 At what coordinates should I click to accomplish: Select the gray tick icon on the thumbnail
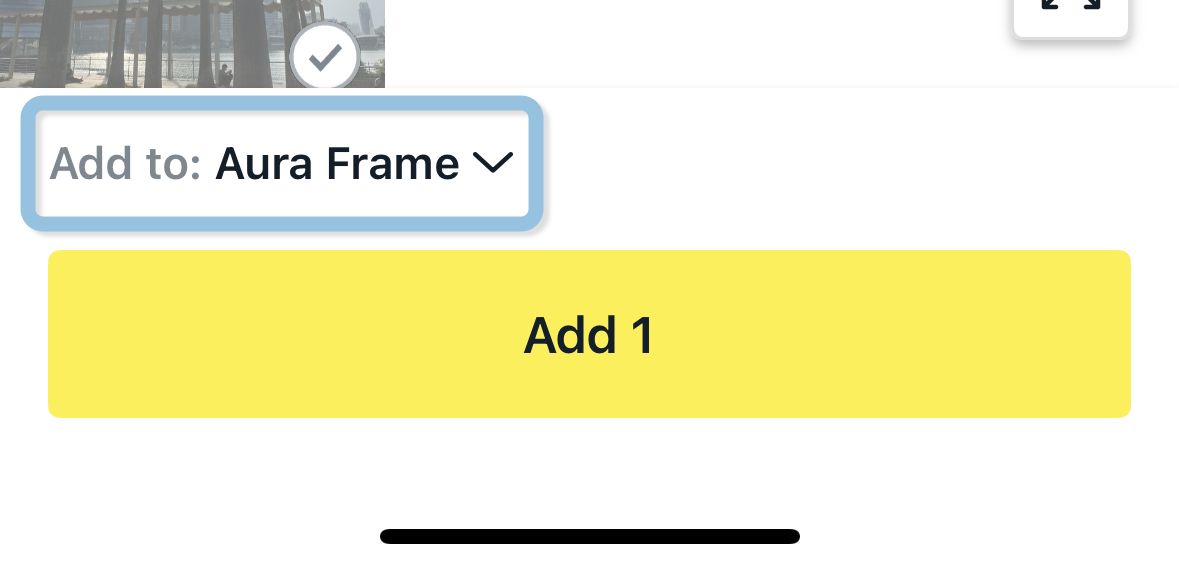[x=324, y=58]
